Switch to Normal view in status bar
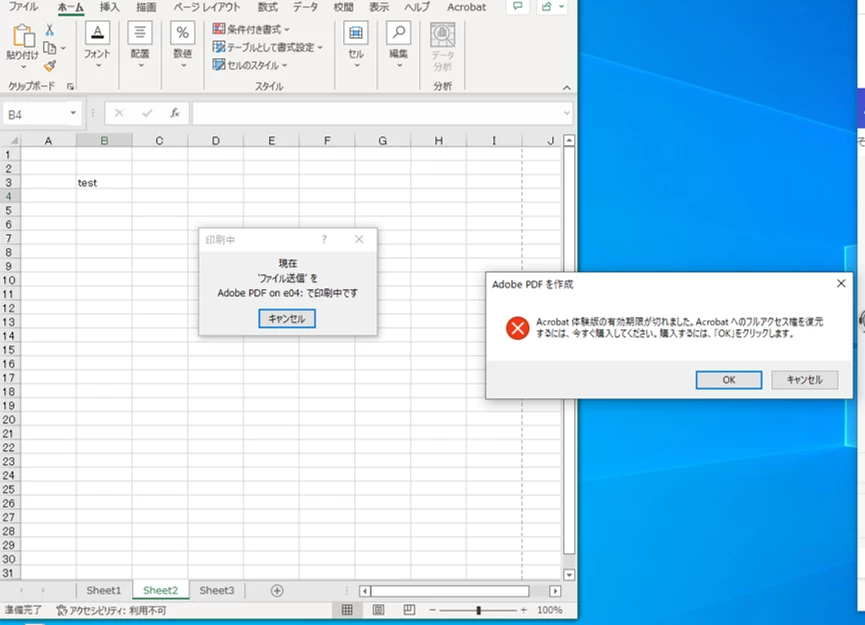The image size is (865, 625). 347,610
